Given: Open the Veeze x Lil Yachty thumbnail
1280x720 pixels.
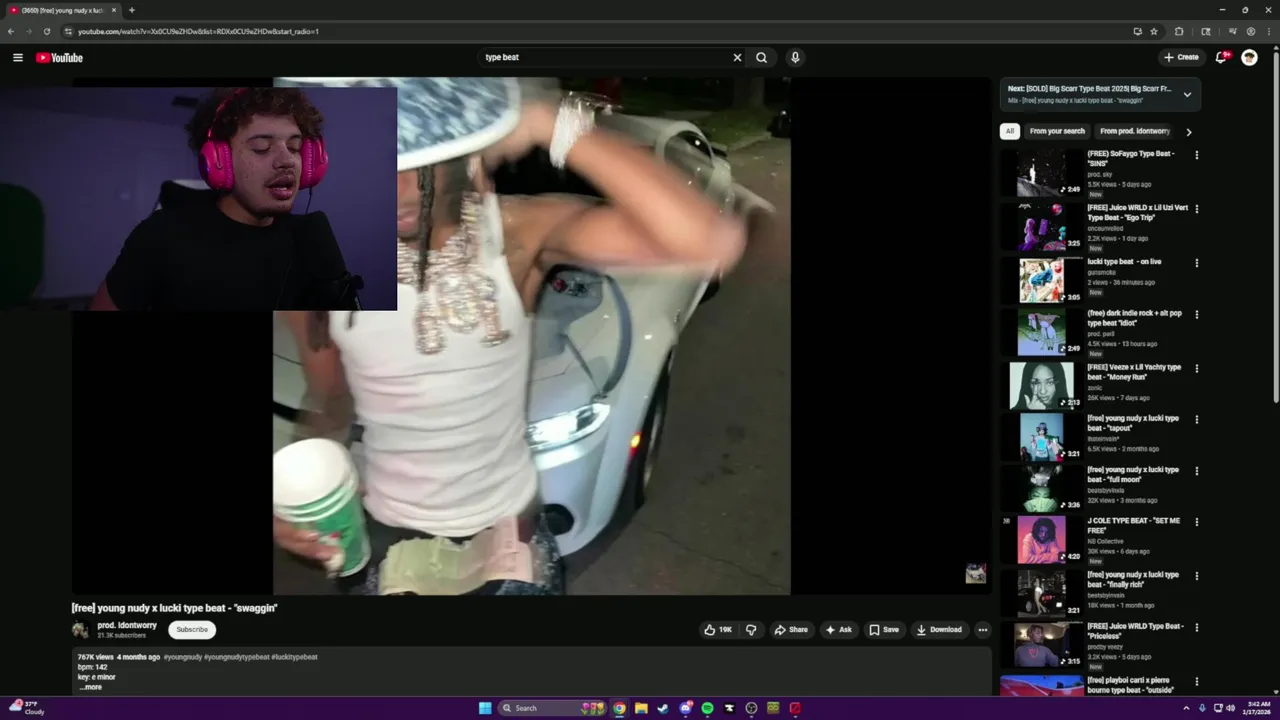Looking at the screenshot, I should (x=1041, y=386).
